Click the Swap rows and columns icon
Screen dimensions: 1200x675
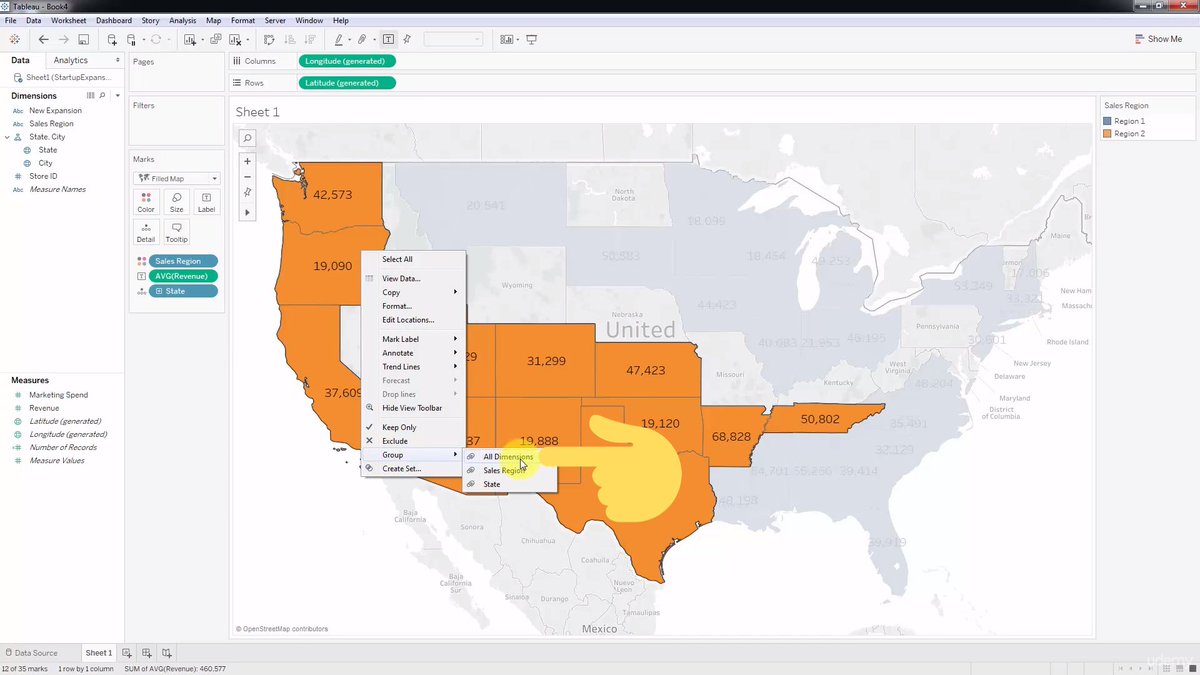pos(269,39)
